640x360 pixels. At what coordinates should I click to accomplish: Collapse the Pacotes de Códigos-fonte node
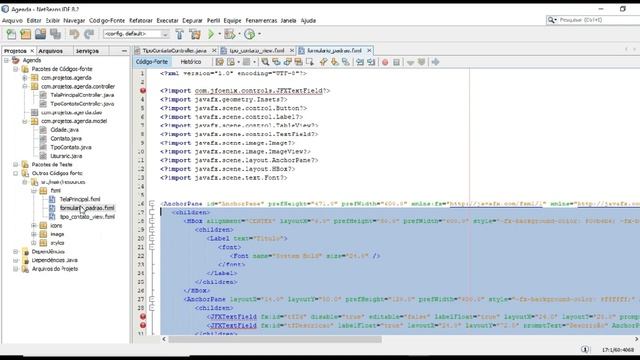point(16,69)
